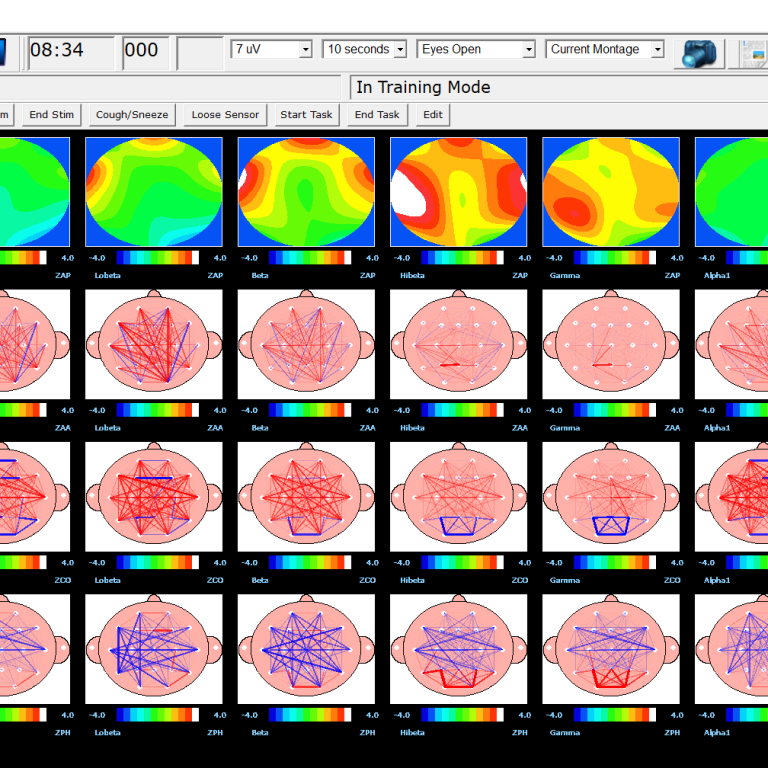This screenshot has height=768, width=768.
Task: Open the 10 seconds timebase dropdown
Action: (x=364, y=49)
